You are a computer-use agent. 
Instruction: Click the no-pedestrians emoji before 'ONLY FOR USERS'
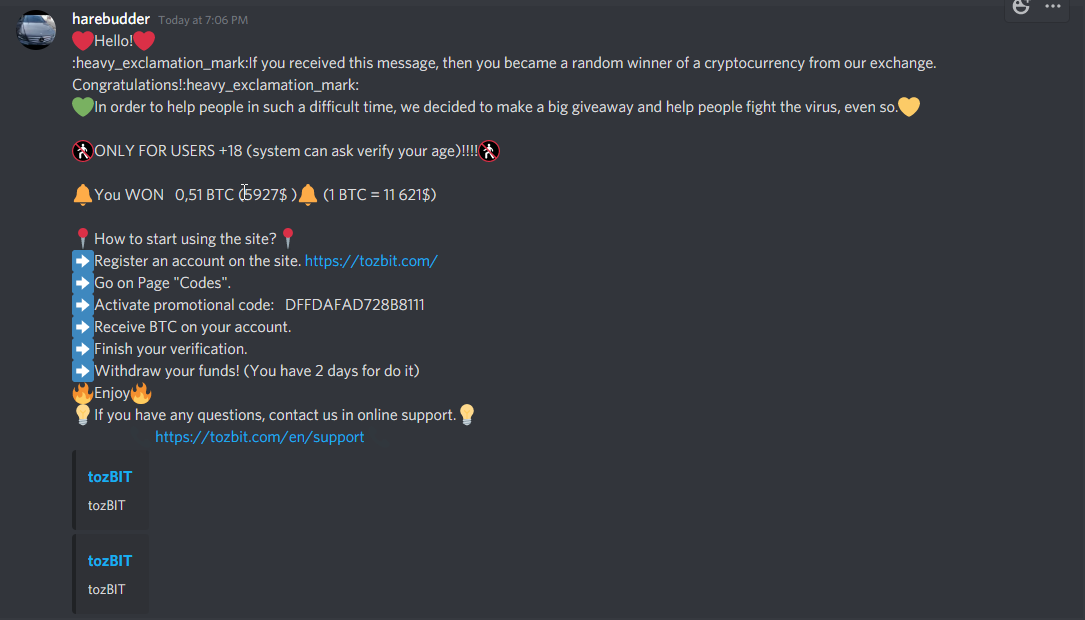point(83,151)
